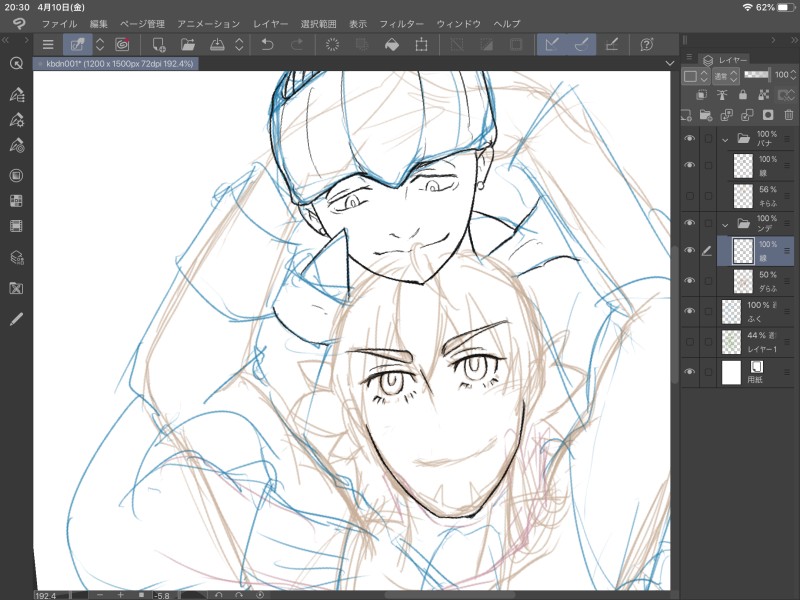Open the layer palette hamburger menu

(689, 57)
